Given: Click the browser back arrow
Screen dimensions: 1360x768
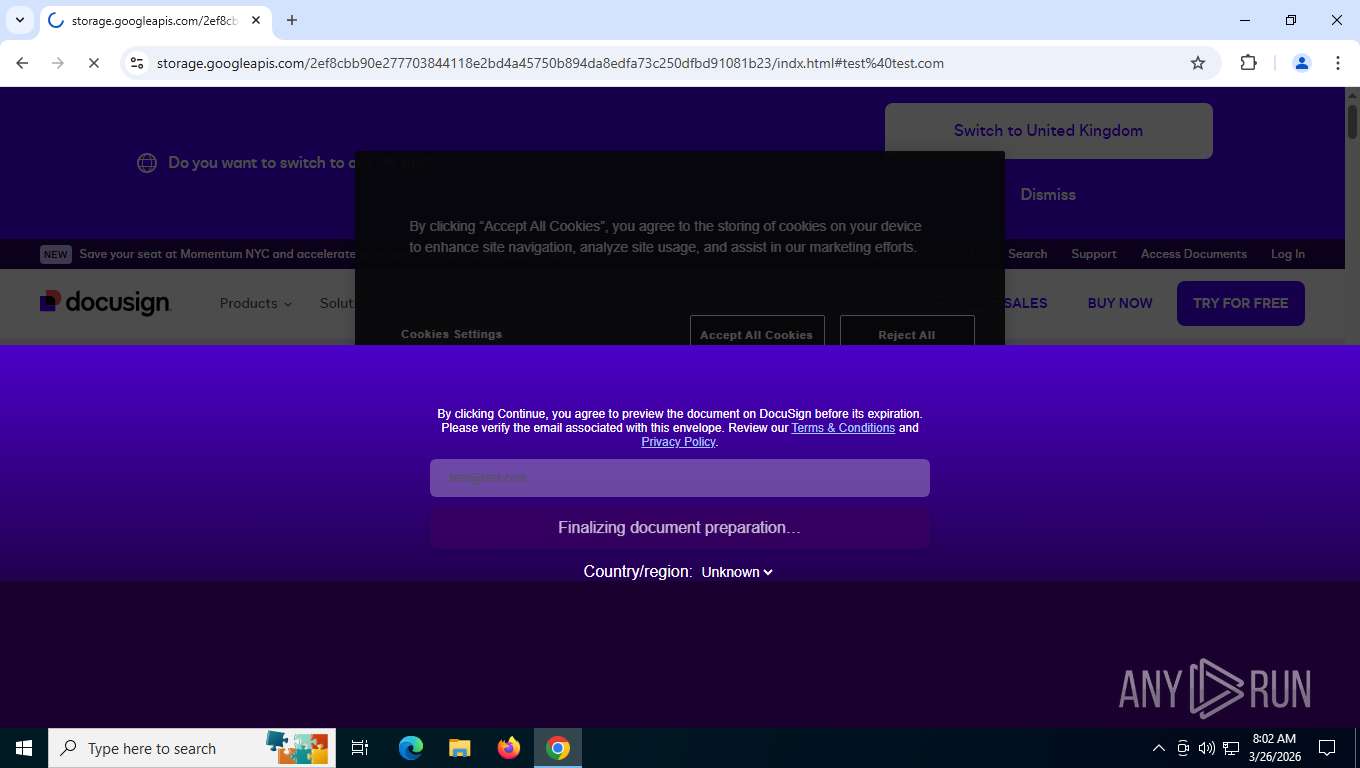Looking at the screenshot, I should (x=22, y=63).
